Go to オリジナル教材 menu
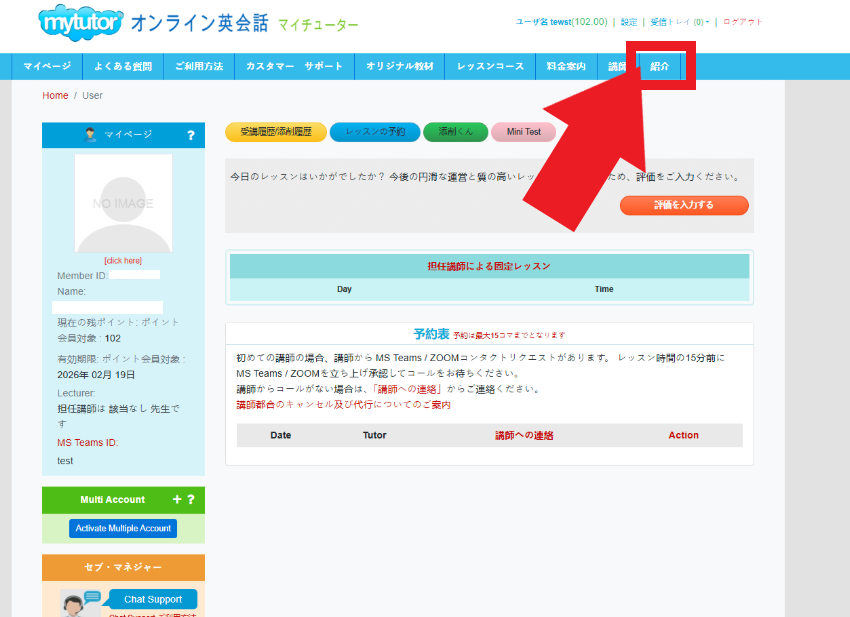Screen dimensions: 850x617 tap(400, 66)
